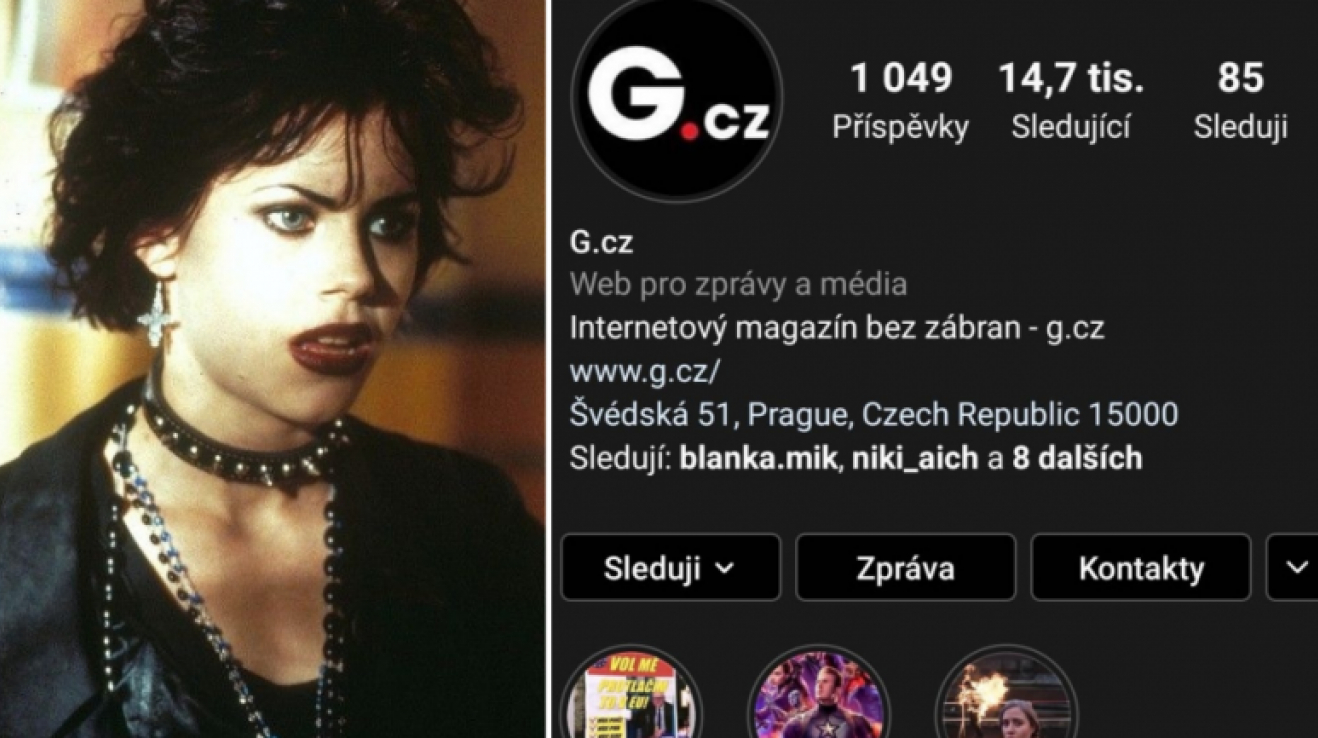The image size is (1318, 738).
Task: Select the Internetový magazín bio text
Action: click(837, 328)
